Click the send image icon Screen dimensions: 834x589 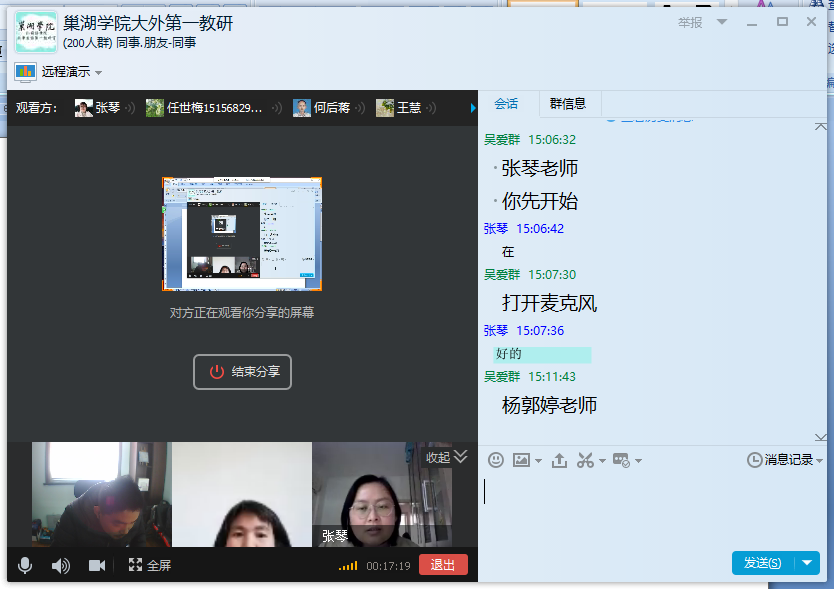[x=521, y=460]
